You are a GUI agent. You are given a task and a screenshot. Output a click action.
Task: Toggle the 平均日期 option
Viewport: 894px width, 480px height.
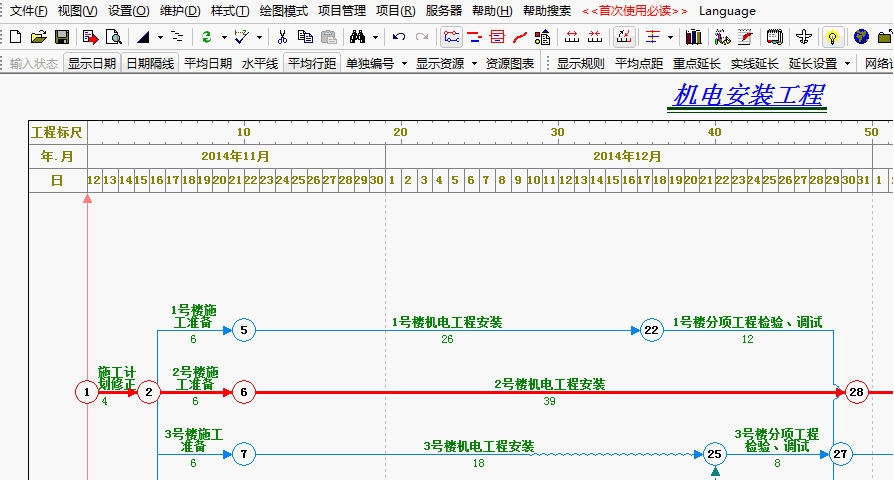[x=208, y=63]
